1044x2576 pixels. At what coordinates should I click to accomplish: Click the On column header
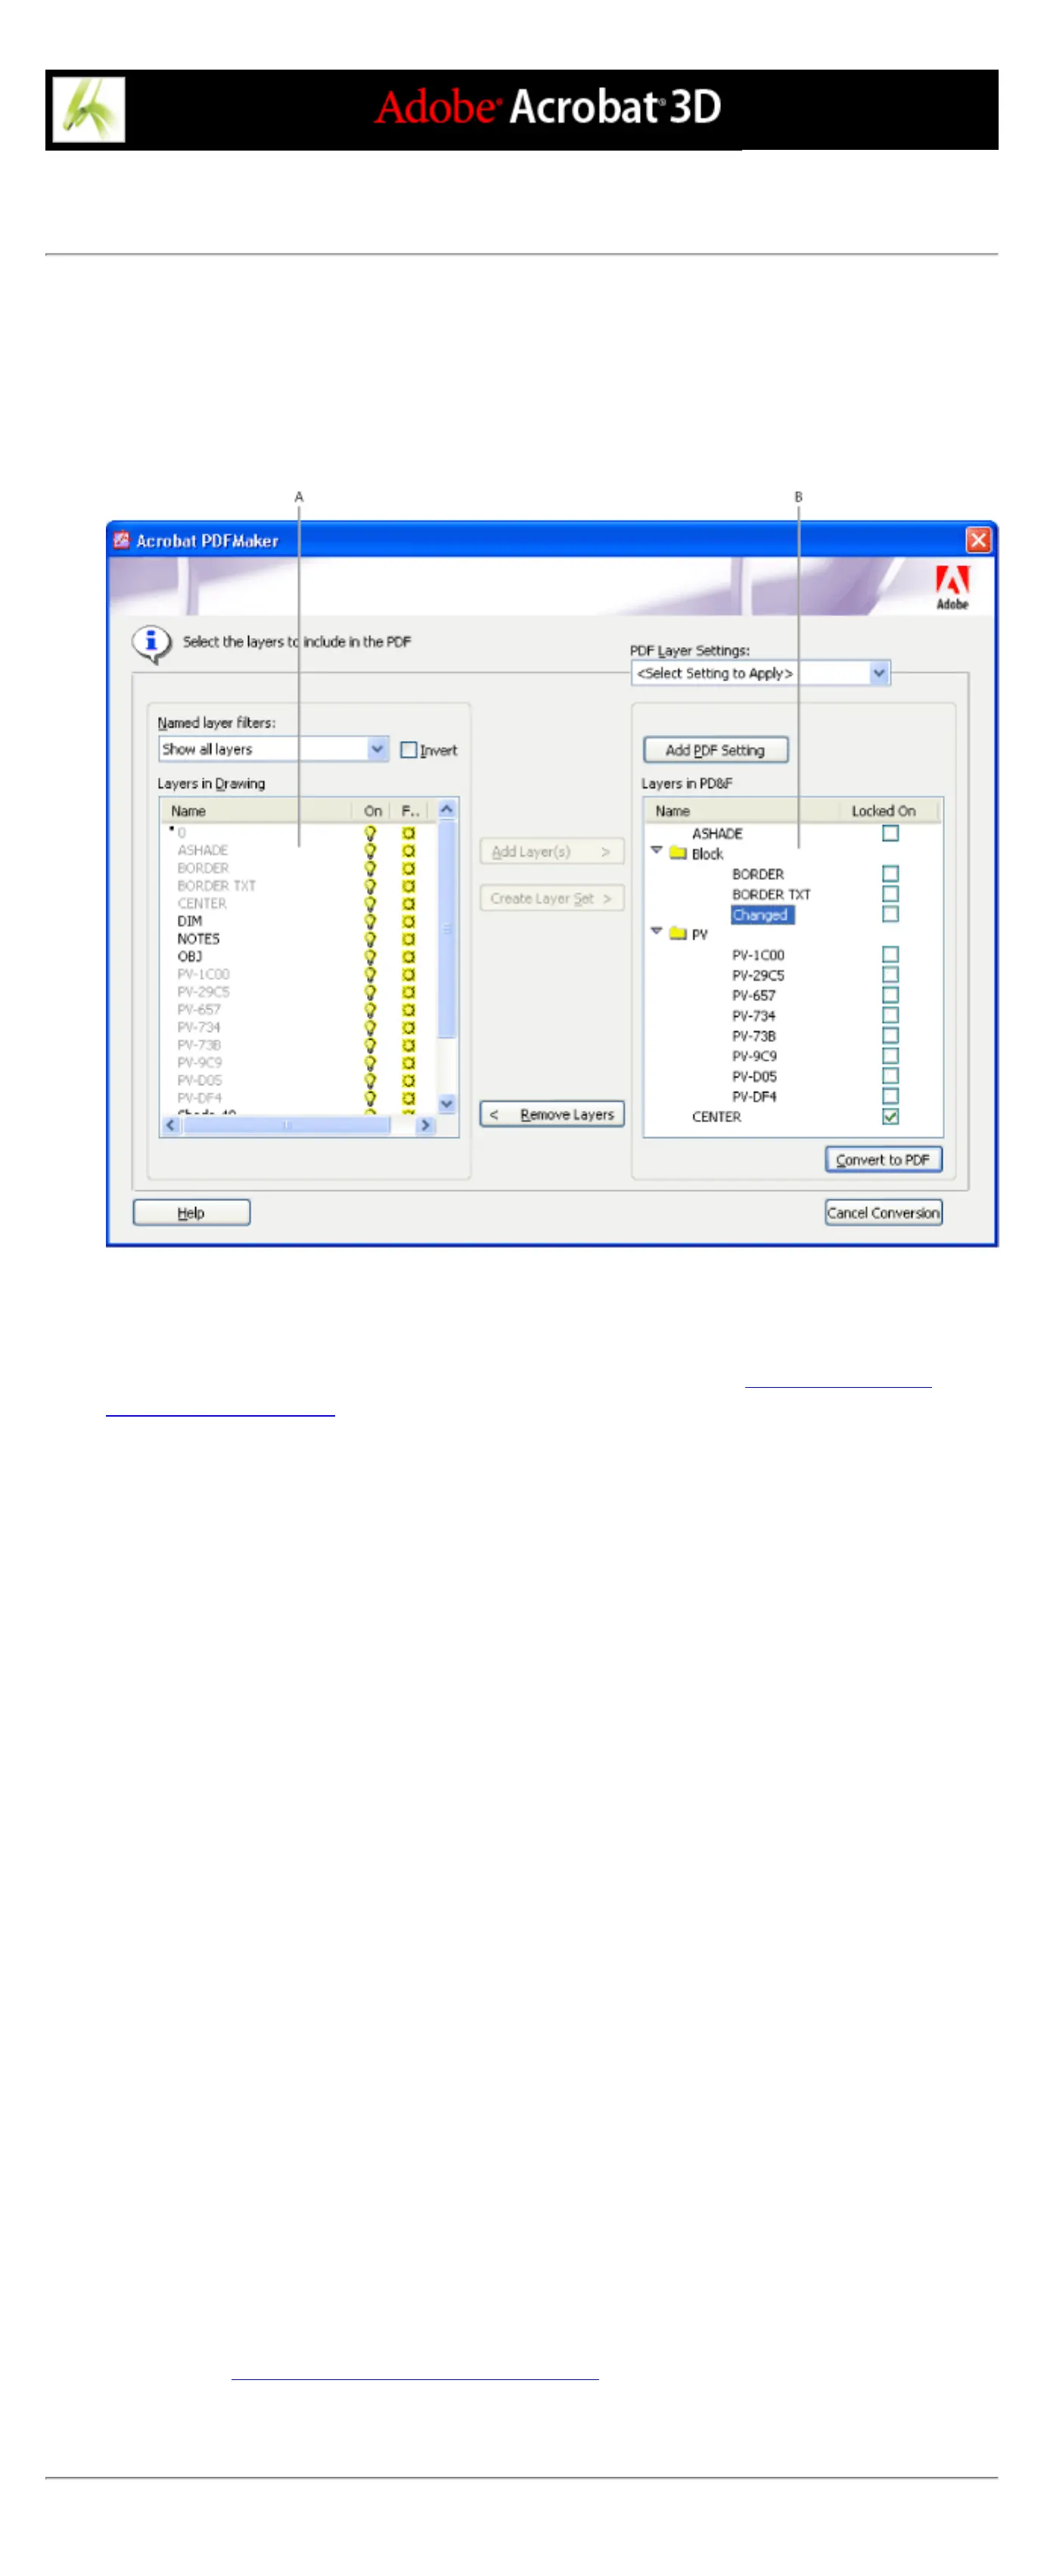pyautogui.click(x=372, y=811)
